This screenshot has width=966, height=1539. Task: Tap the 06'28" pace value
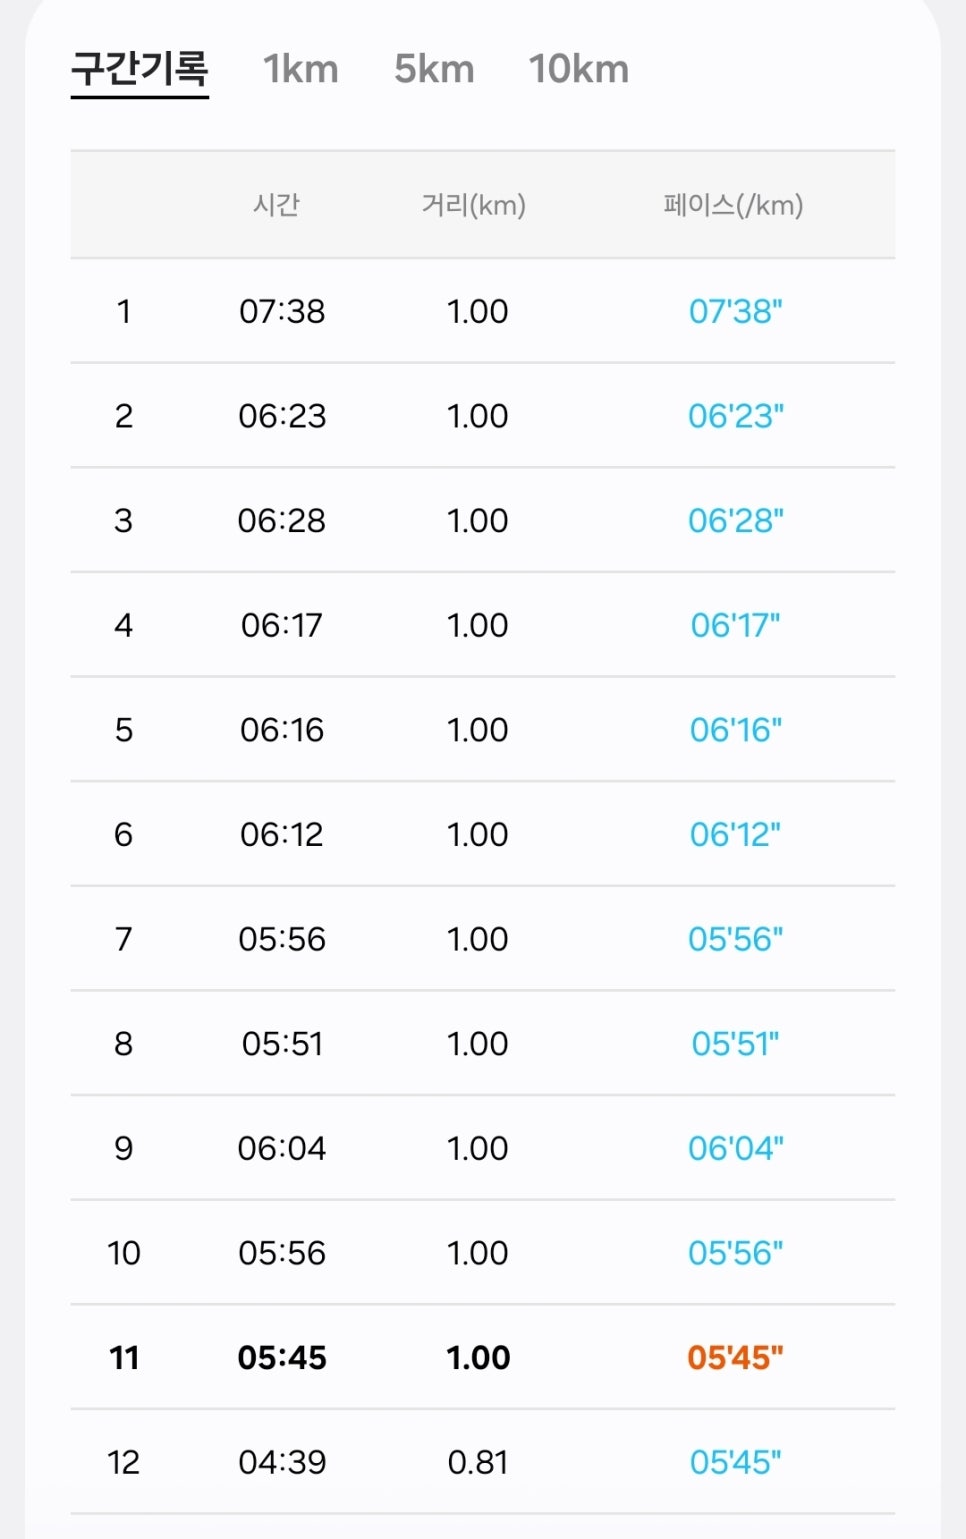[736, 521]
